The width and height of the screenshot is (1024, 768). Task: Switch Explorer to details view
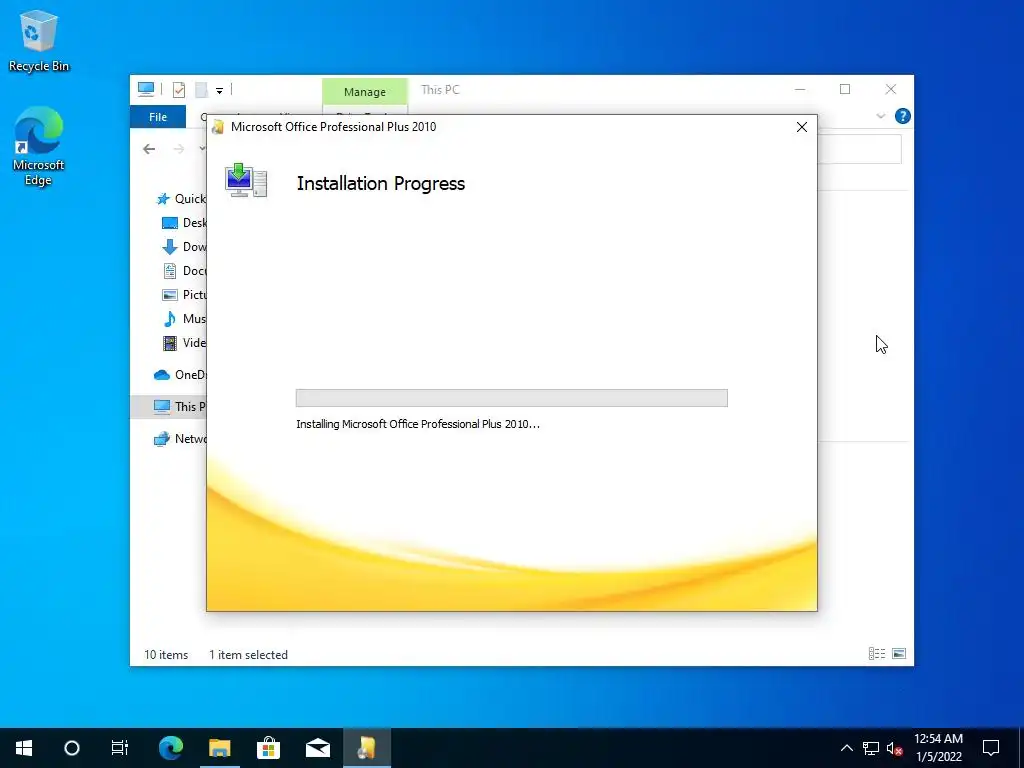[876, 654]
